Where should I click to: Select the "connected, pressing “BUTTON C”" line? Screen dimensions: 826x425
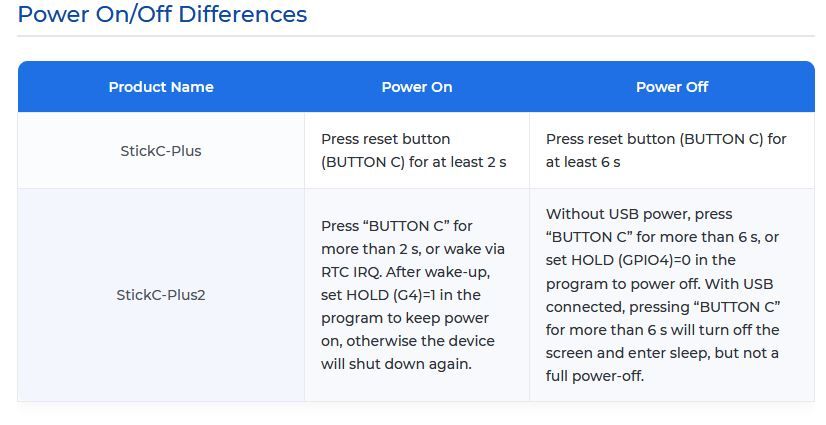pyautogui.click(x=662, y=306)
